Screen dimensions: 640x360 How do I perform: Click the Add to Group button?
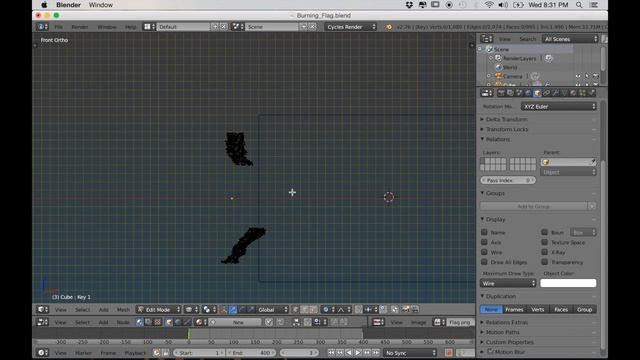[533, 207]
